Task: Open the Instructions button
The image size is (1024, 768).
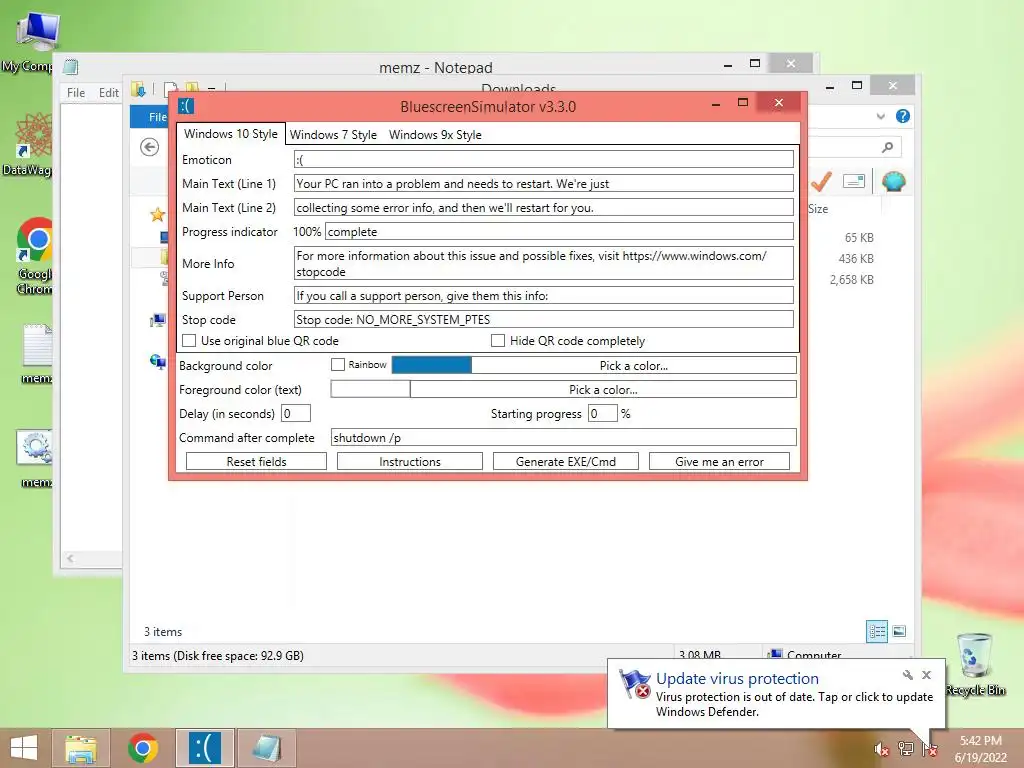Action: (x=409, y=461)
